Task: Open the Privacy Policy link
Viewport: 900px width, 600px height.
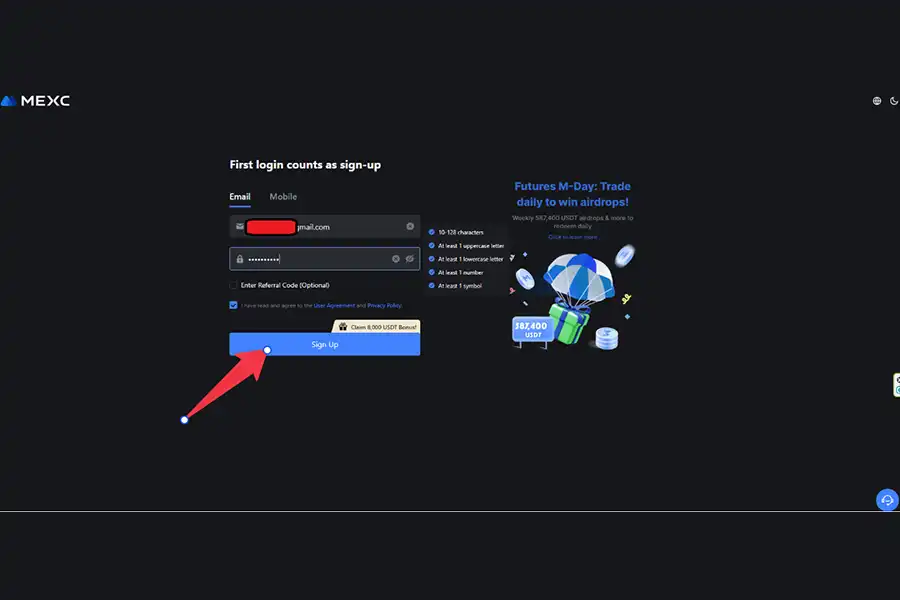Action: [385, 305]
